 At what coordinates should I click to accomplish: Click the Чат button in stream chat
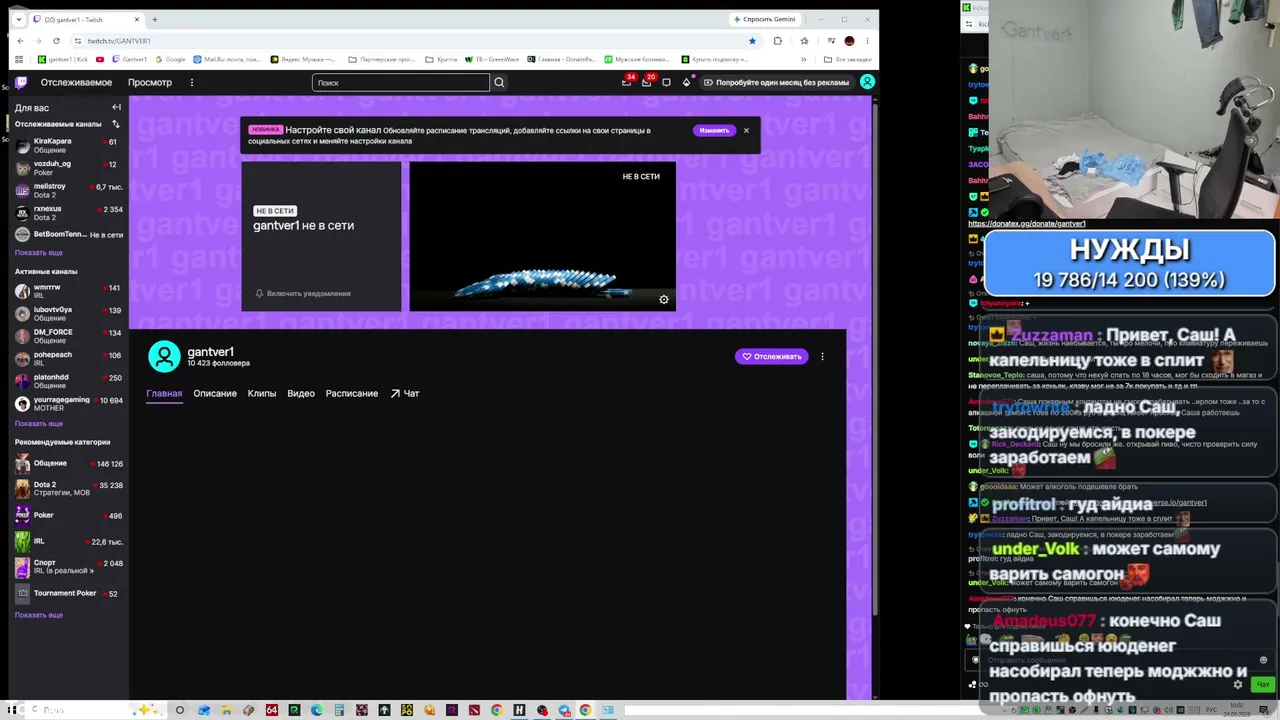click(x=1262, y=684)
